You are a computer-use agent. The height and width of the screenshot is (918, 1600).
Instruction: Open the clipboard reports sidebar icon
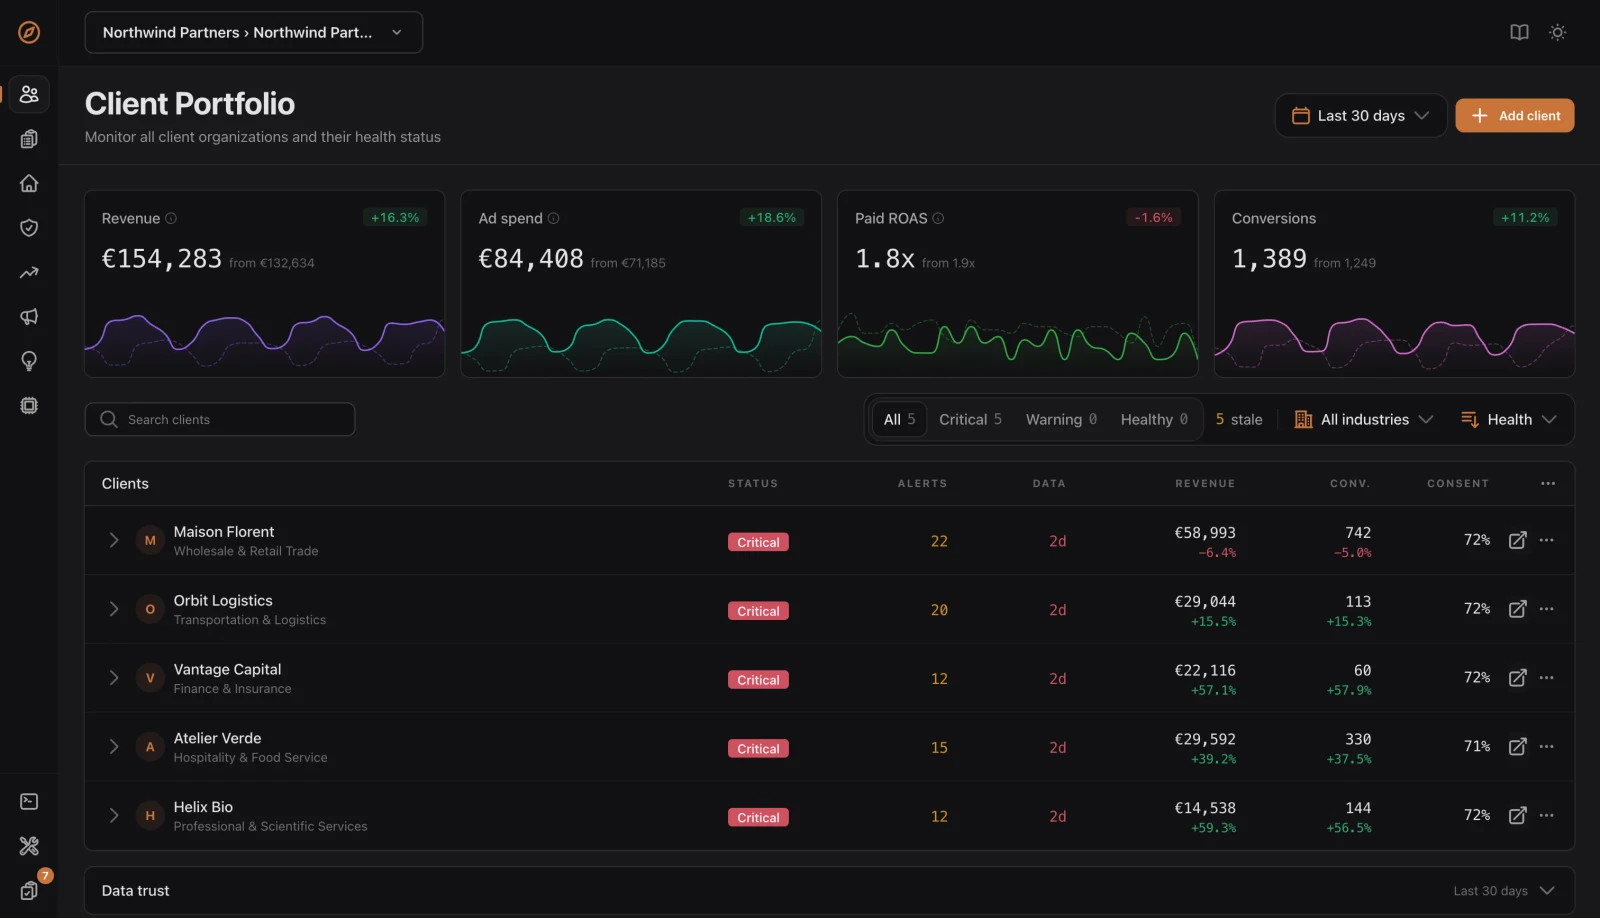[x=29, y=139]
